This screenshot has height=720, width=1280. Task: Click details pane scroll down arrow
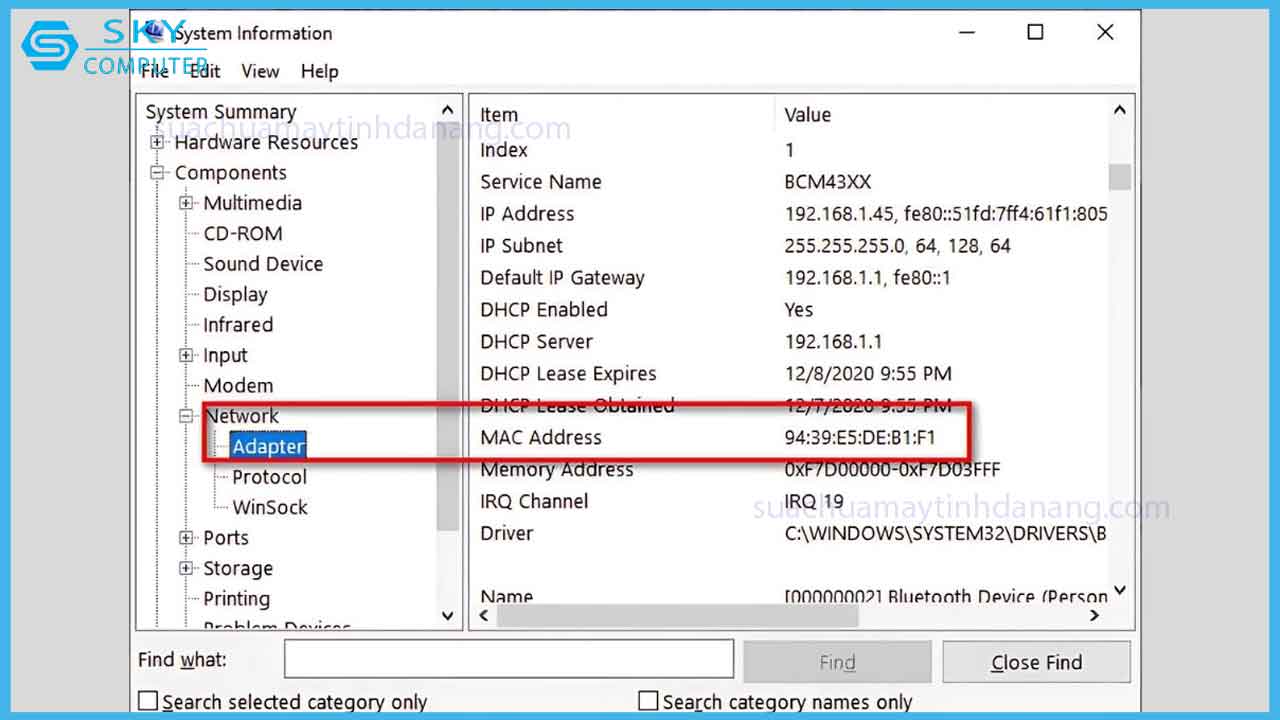(x=1119, y=591)
